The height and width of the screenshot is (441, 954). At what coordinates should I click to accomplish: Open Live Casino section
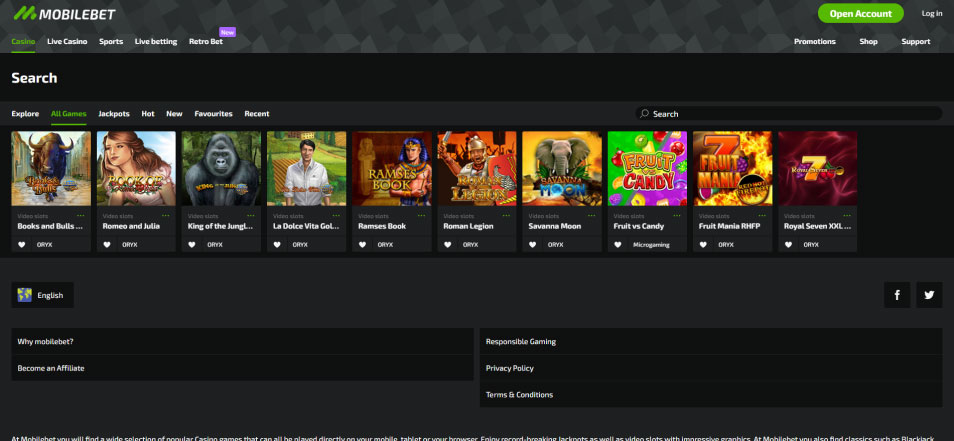[x=67, y=41]
